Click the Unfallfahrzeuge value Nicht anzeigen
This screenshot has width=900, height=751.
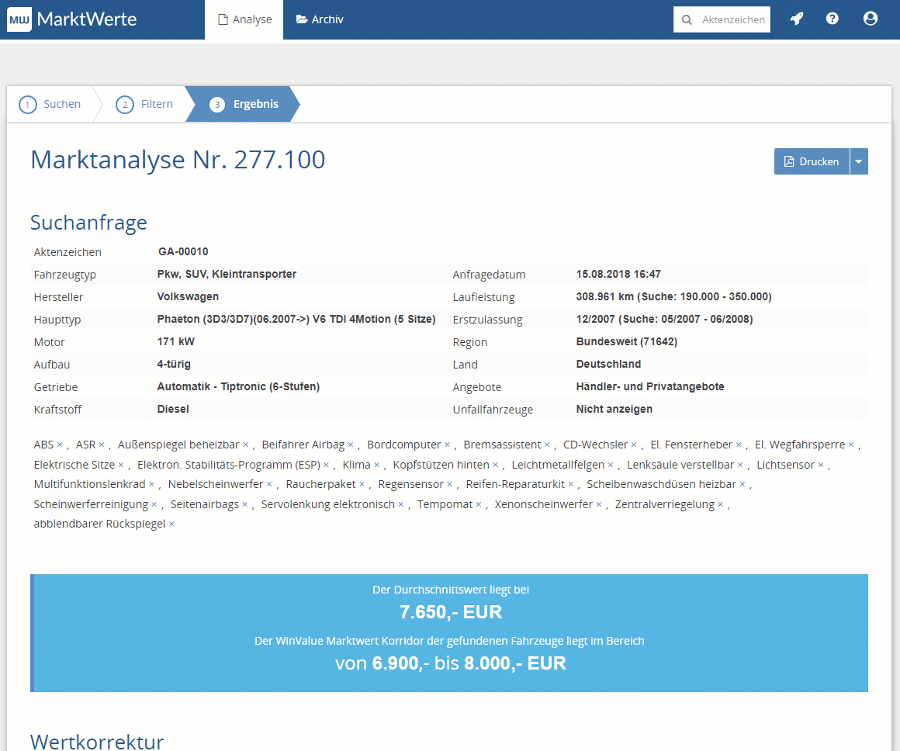click(614, 409)
